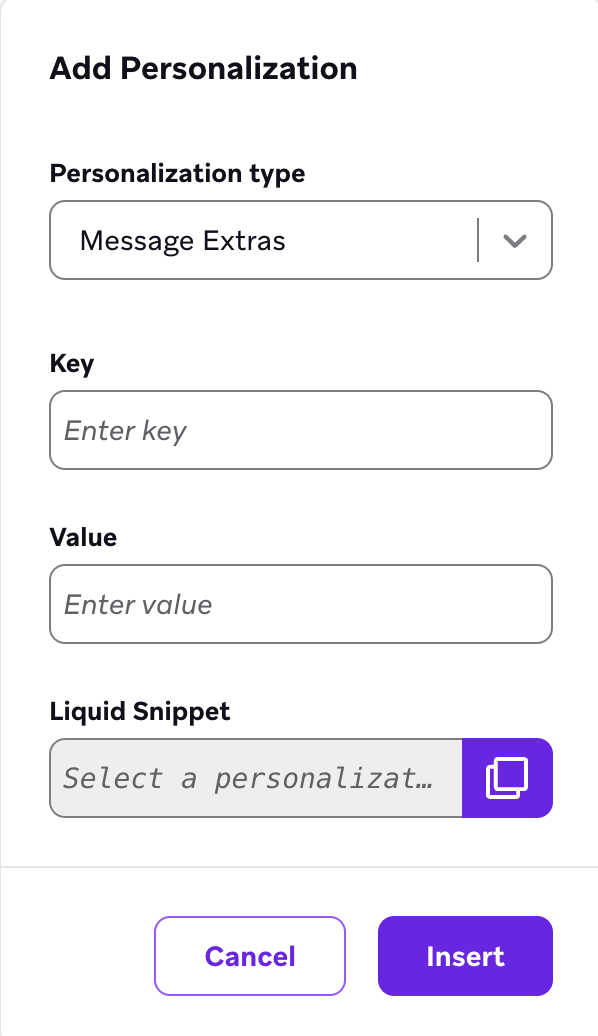Confirm personalization with Insert
Viewport: 598px width, 1036px height.
[x=465, y=955]
